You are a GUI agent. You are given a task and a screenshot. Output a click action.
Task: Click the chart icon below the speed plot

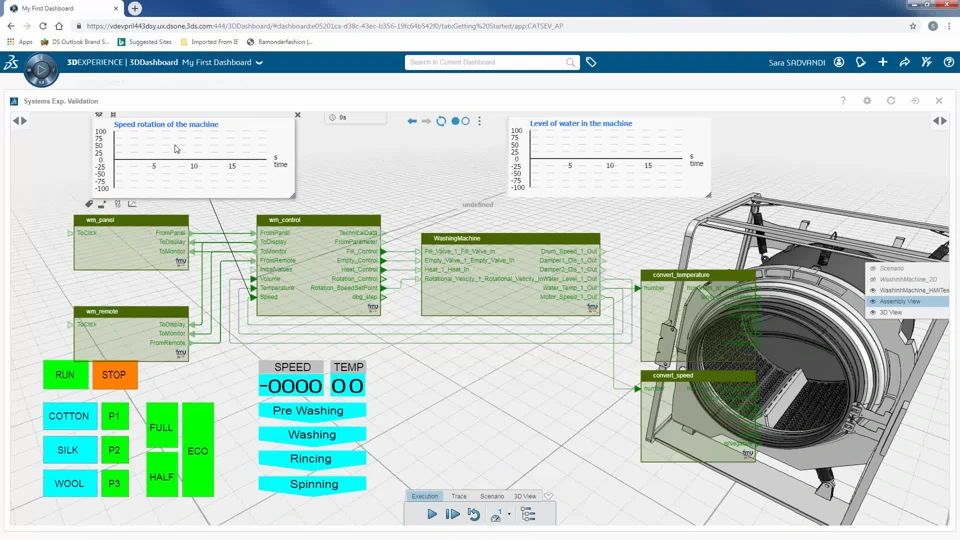tap(132, 204)
